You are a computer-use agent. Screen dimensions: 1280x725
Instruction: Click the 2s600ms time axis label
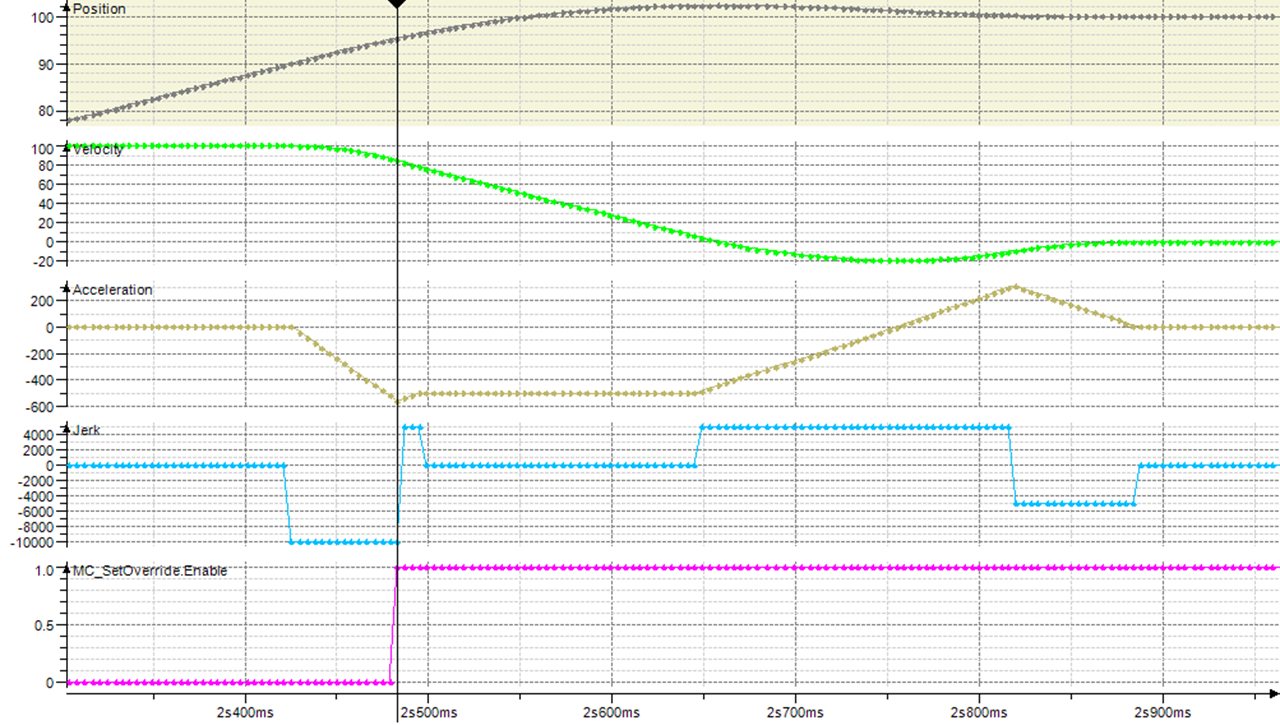coord(611,712)
